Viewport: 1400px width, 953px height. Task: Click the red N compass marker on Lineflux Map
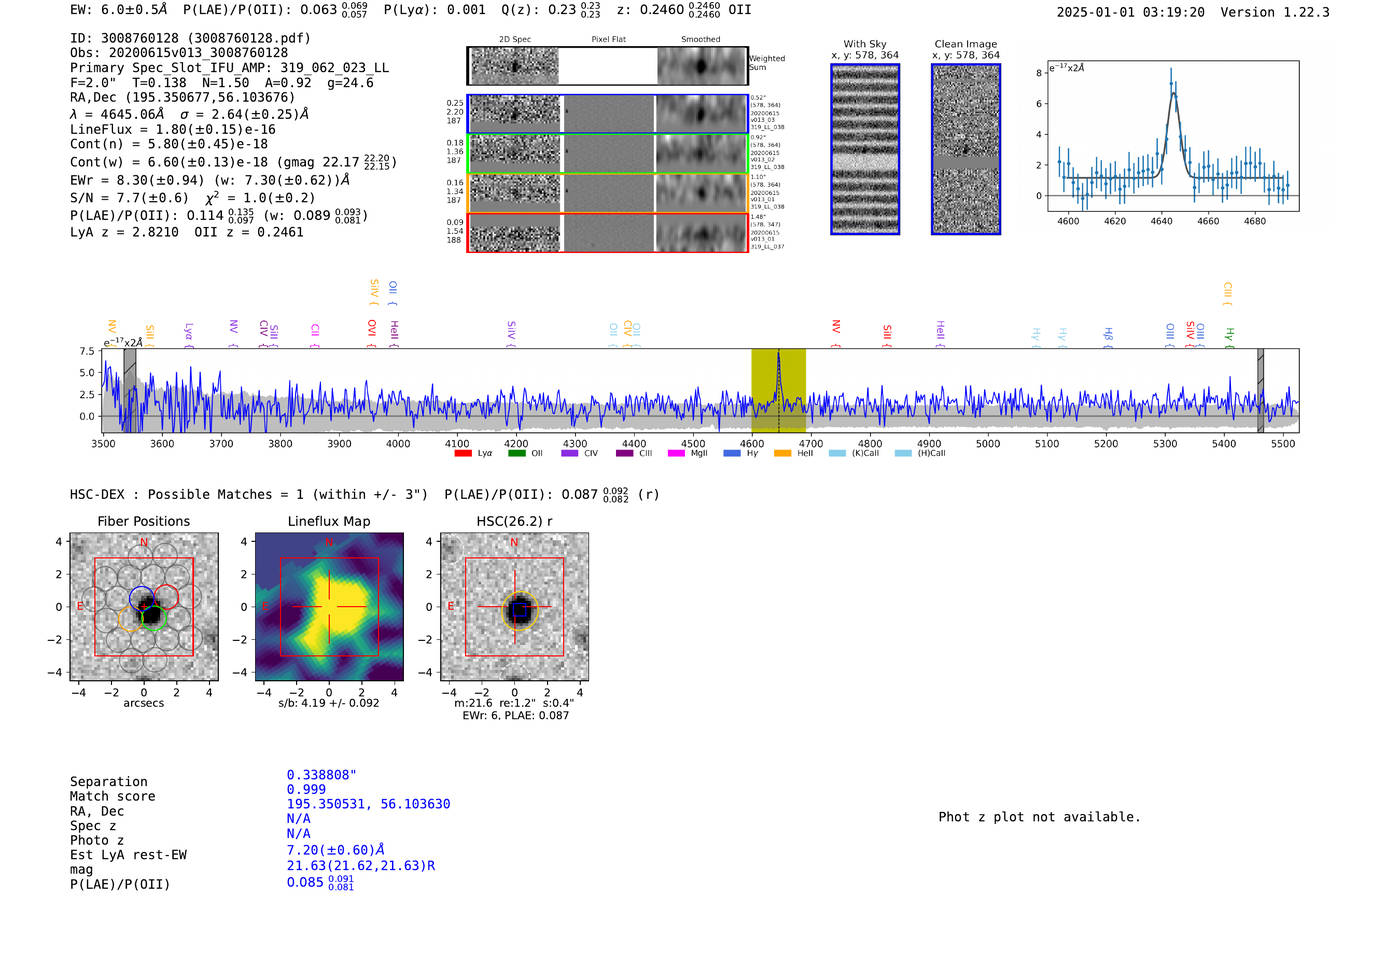tap(328, 543)
